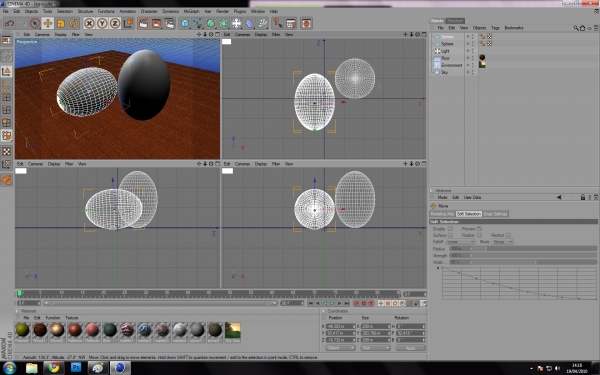600x375 pixels.
Task: Toggle Surface checkbox
Action: [x=450, y=235]
